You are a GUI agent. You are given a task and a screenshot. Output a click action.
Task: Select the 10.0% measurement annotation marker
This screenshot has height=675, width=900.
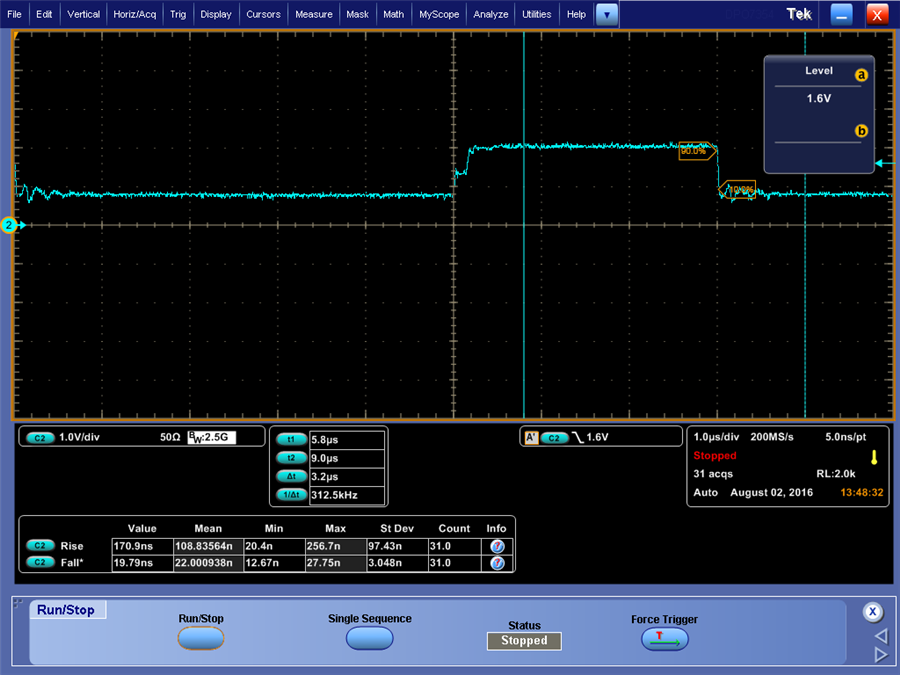738,189
